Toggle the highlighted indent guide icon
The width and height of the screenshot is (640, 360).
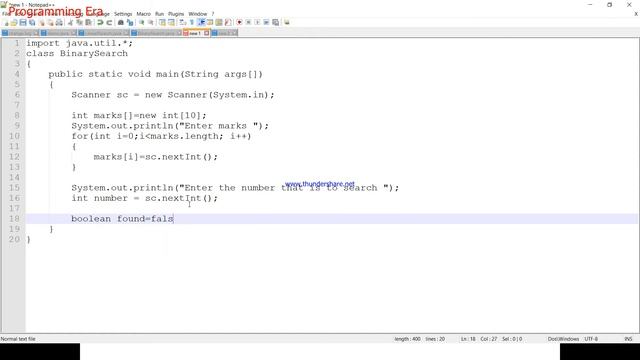click(201, 22)
